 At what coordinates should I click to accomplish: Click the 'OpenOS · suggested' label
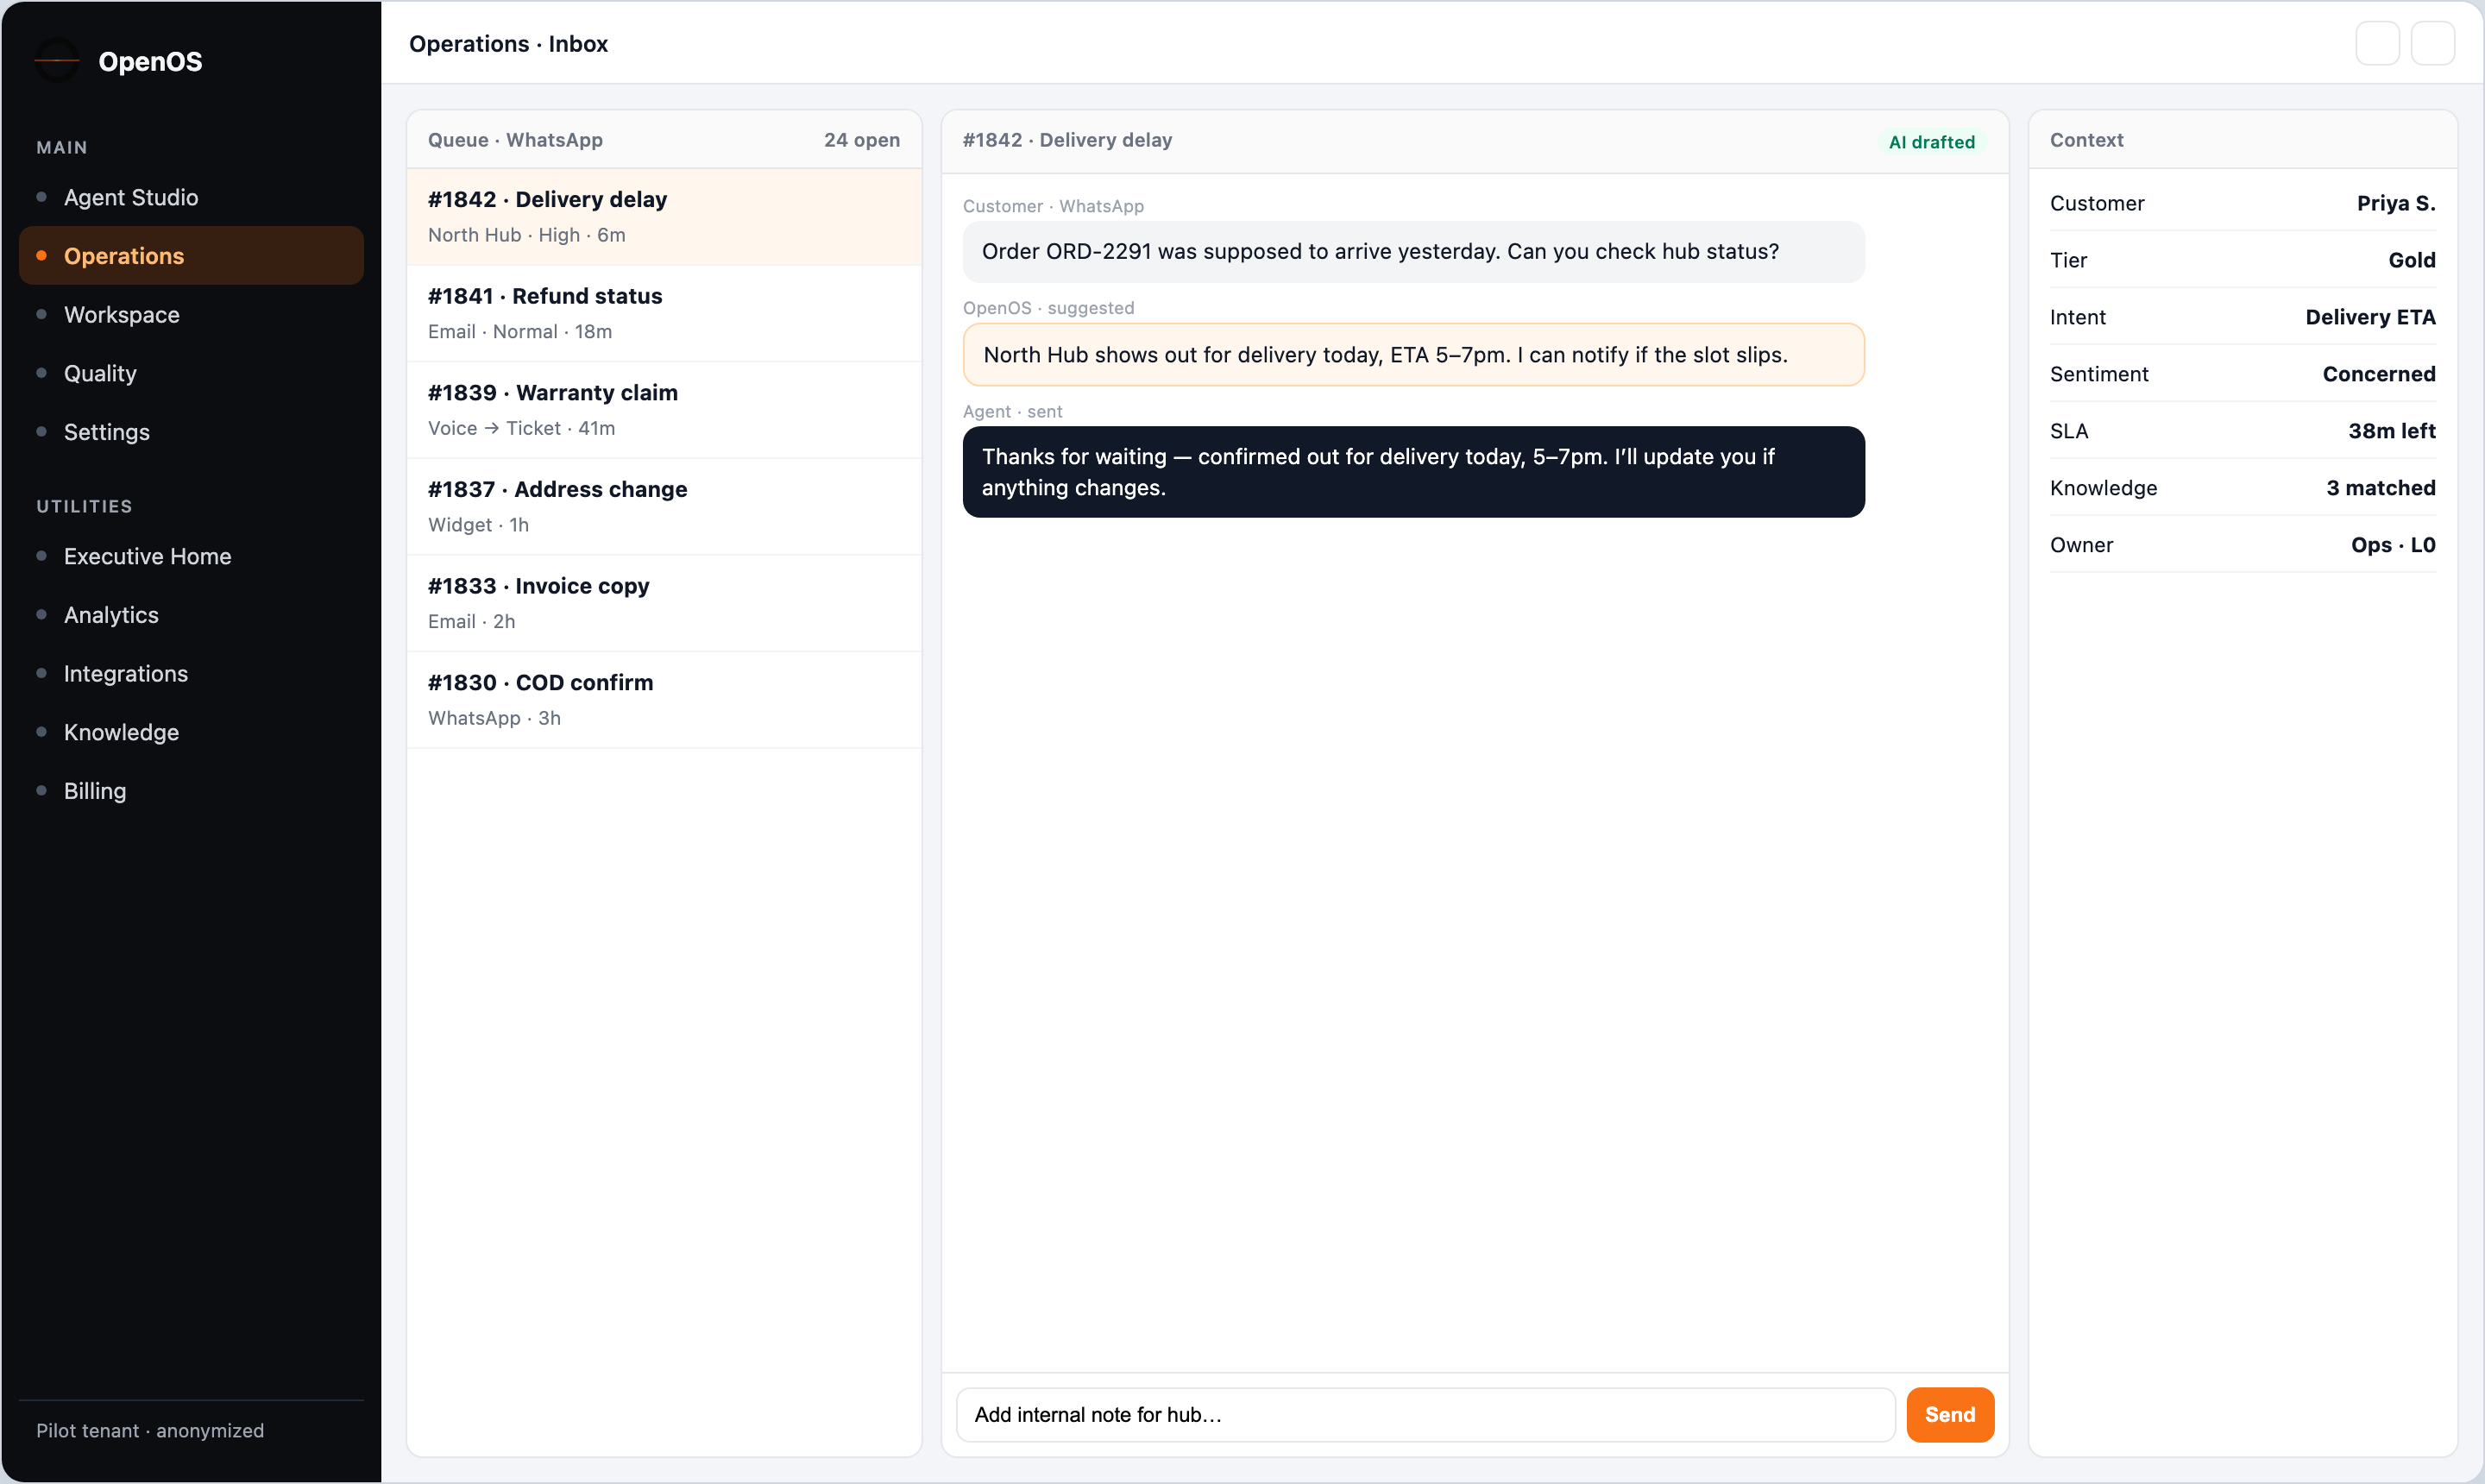coord(1048,308)
